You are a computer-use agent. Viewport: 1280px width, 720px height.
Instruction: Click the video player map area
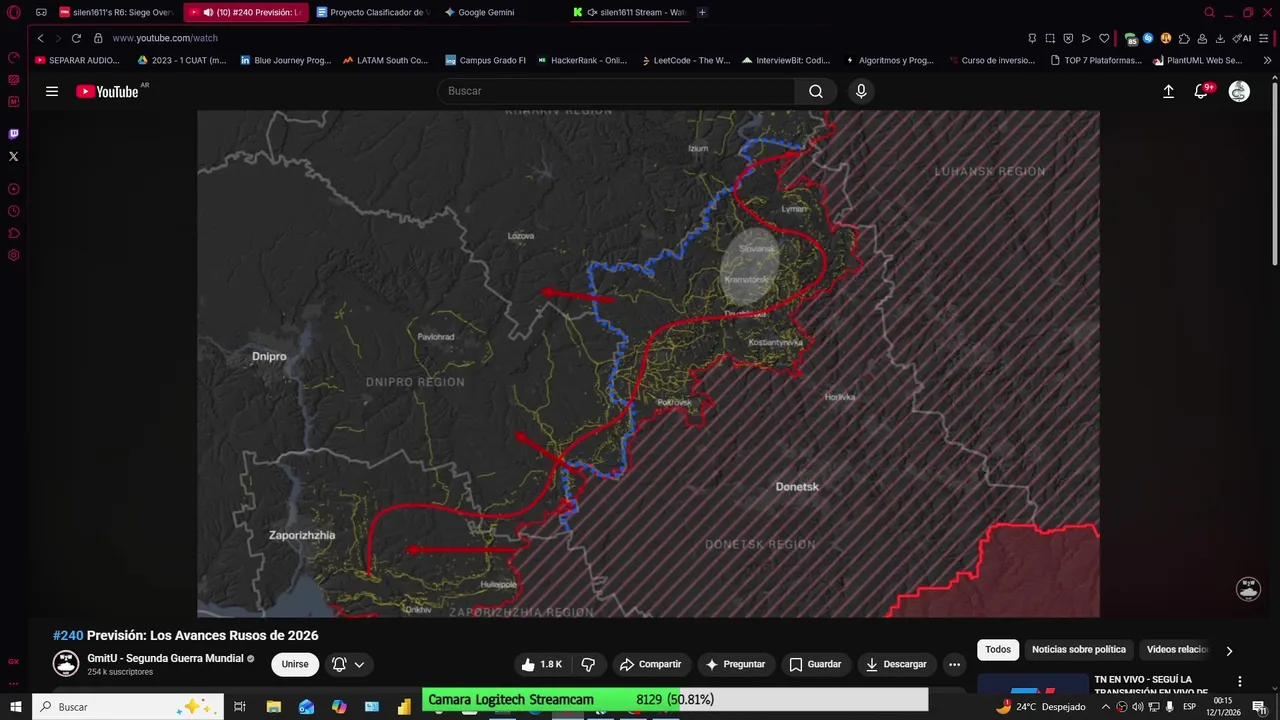tap(648, 364)
